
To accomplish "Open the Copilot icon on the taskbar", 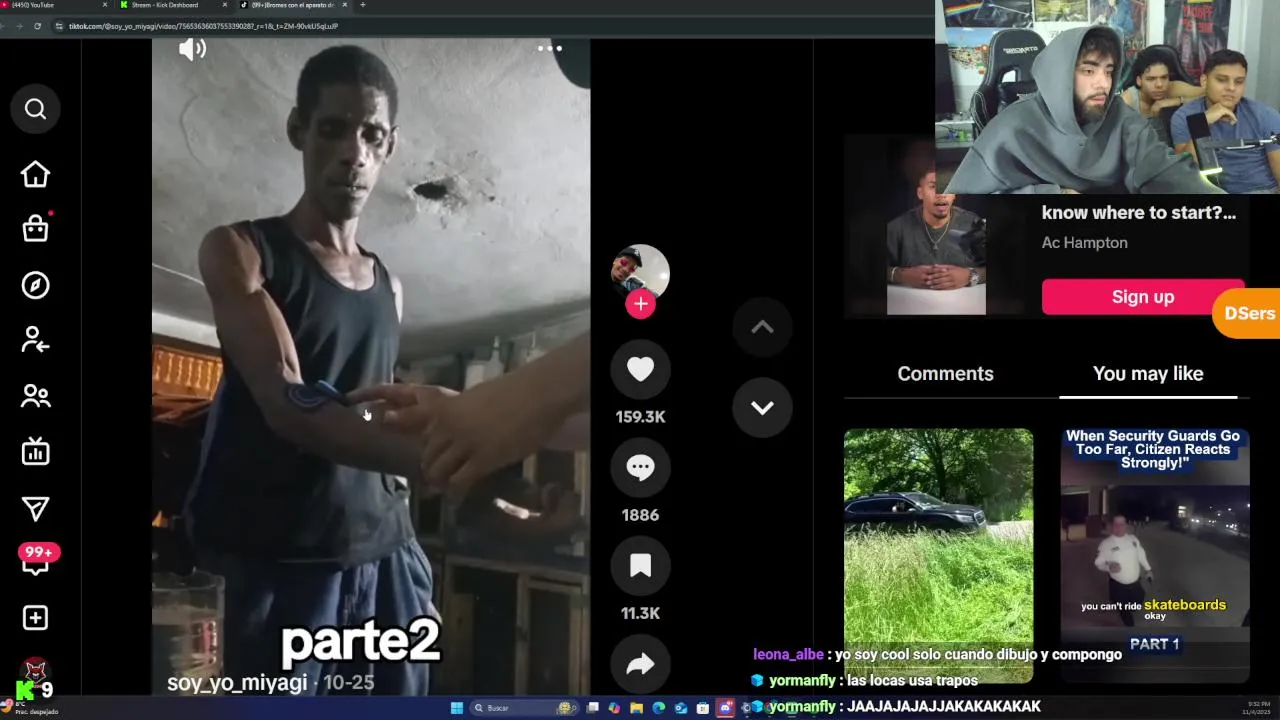I will [614, 708].
